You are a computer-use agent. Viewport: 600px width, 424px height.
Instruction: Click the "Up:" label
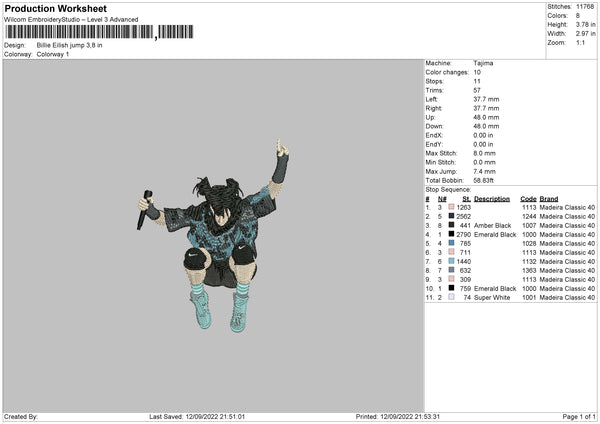click(x=430, y=117)
